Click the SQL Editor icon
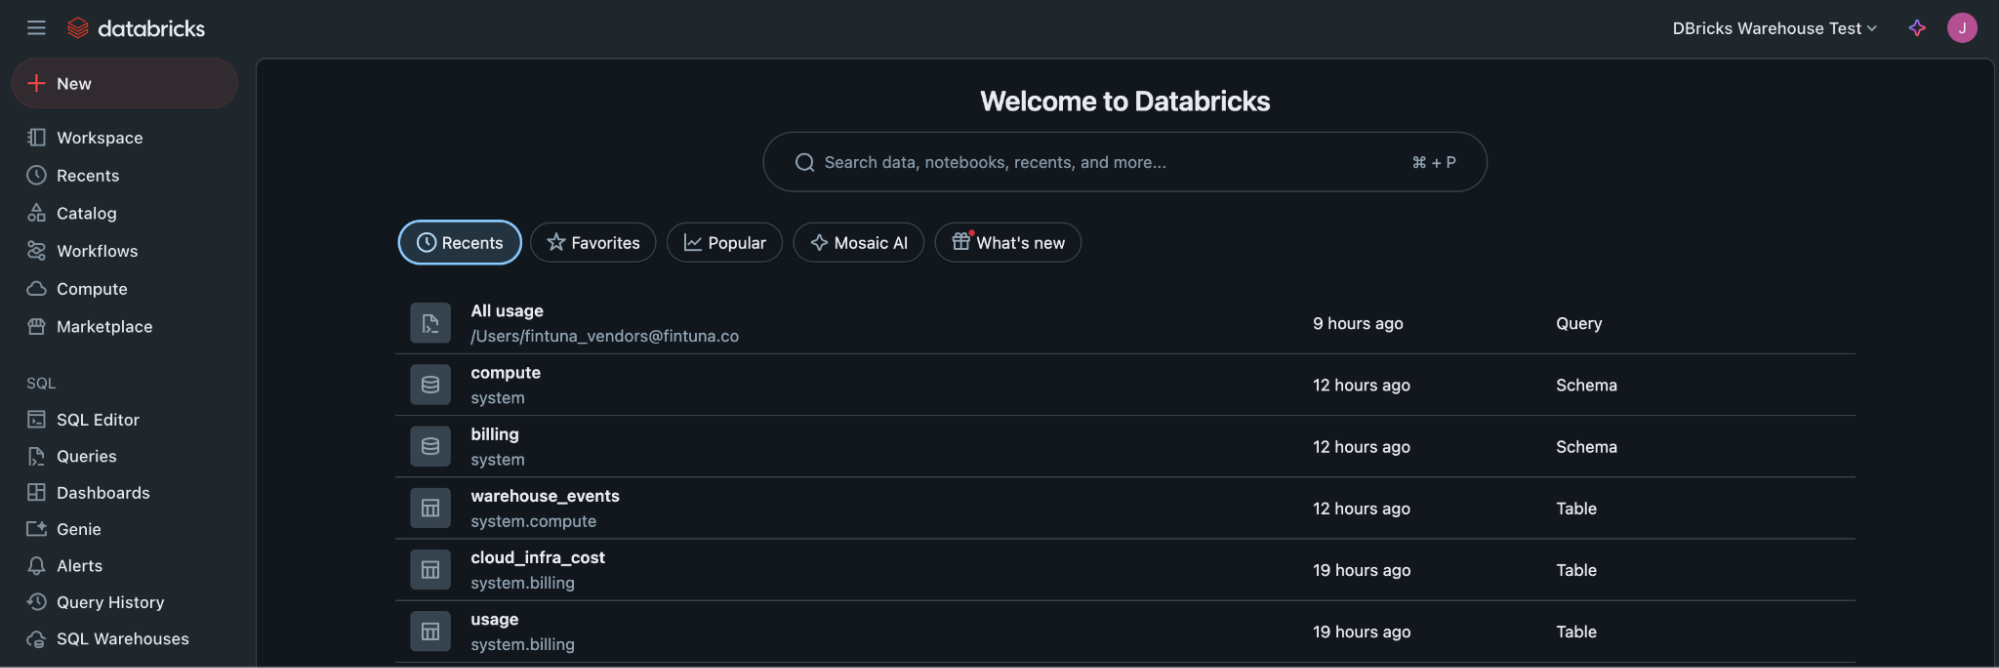The height and width of the screenshot is (668, 1999). (36, 419)
